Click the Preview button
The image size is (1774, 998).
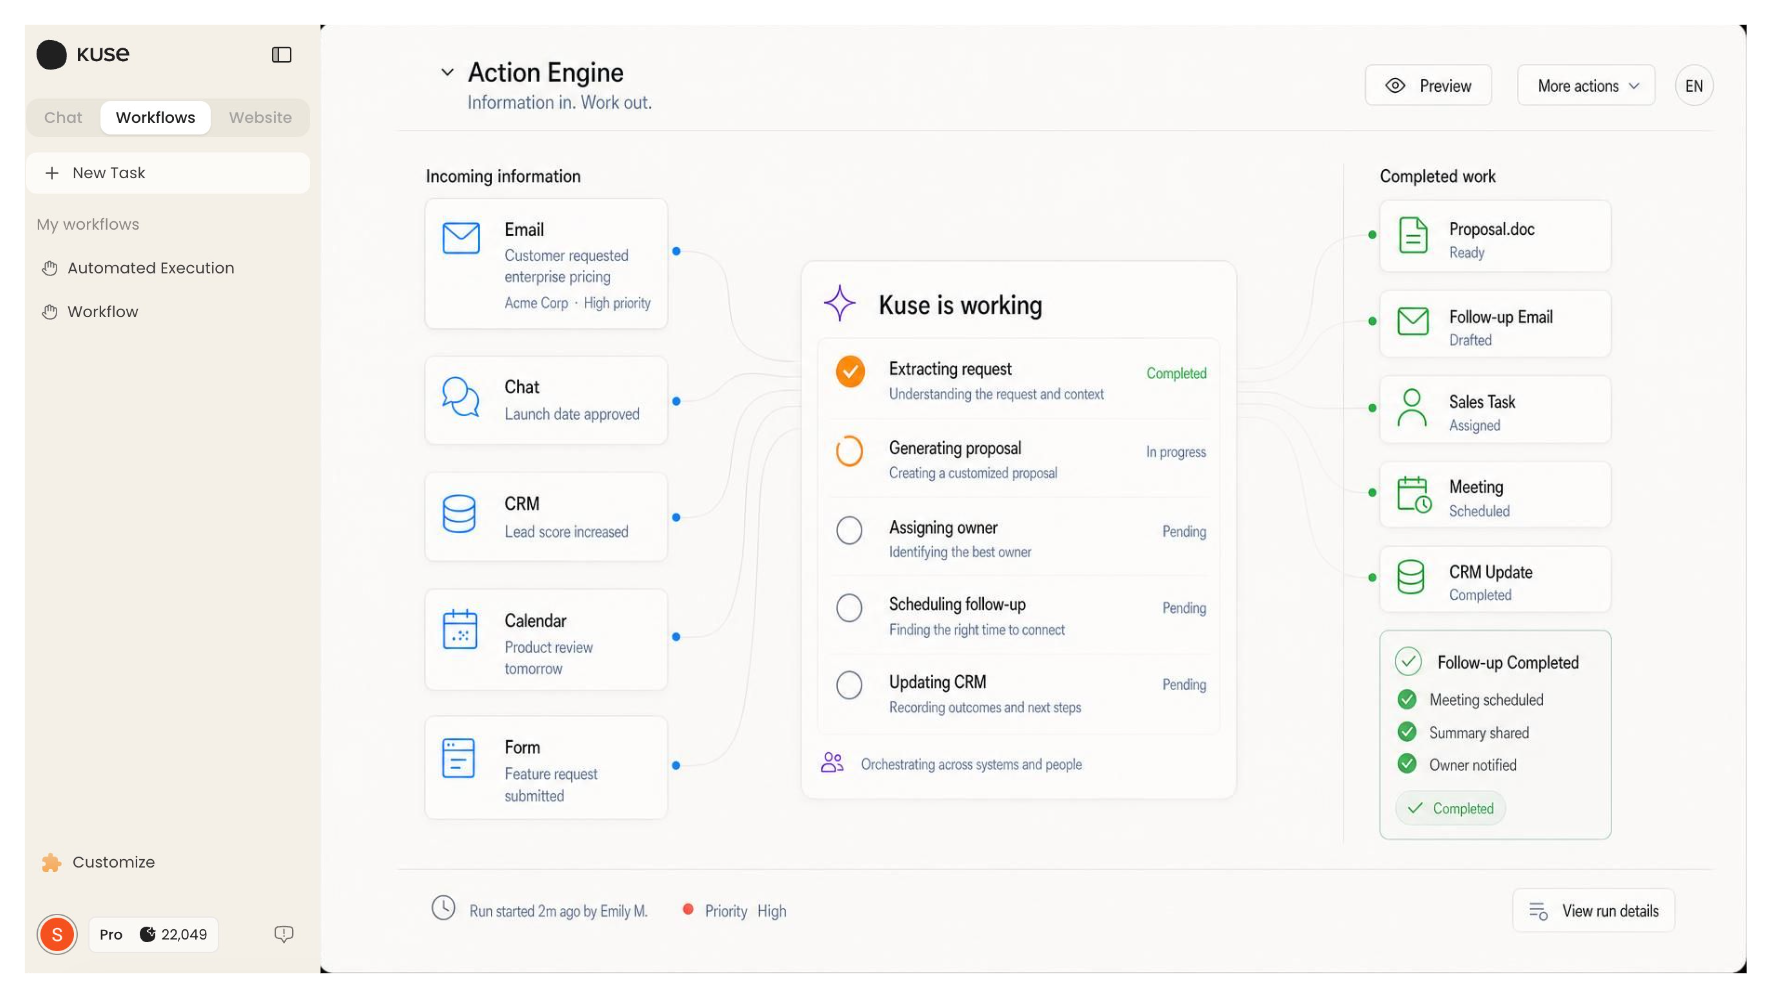pyautogui.click(x=1428, y=86)
